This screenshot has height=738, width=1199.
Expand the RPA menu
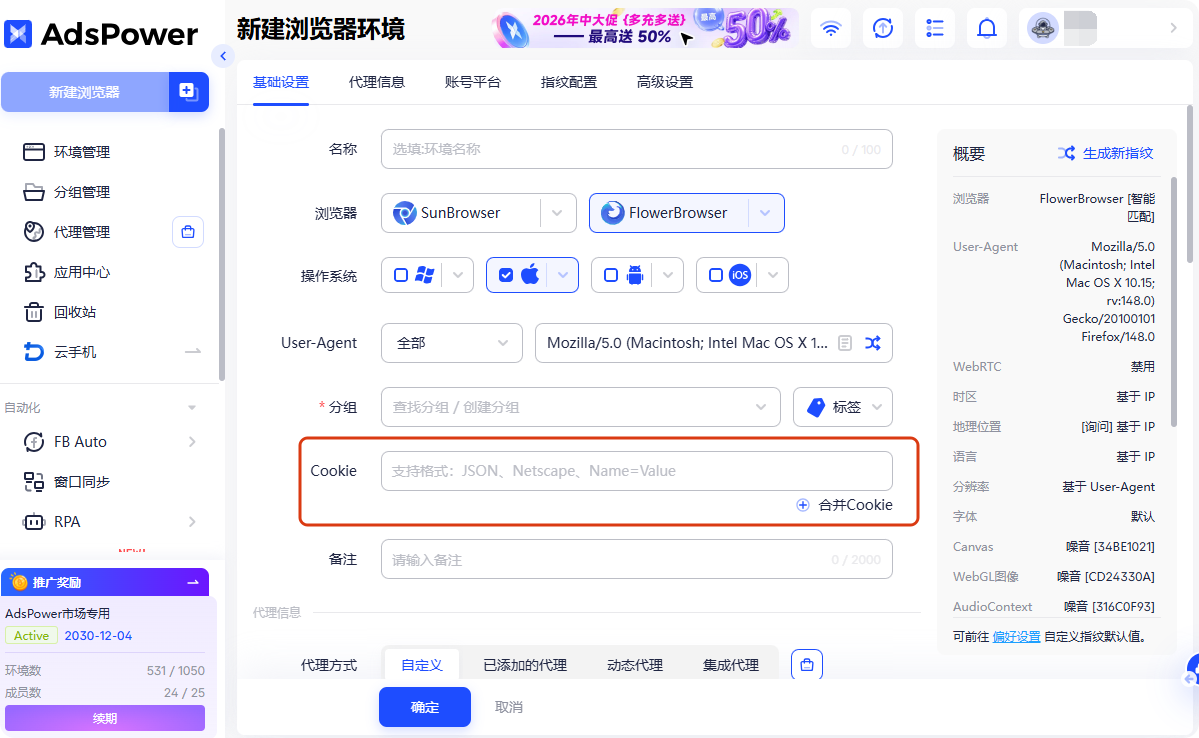tap(192, 522)
